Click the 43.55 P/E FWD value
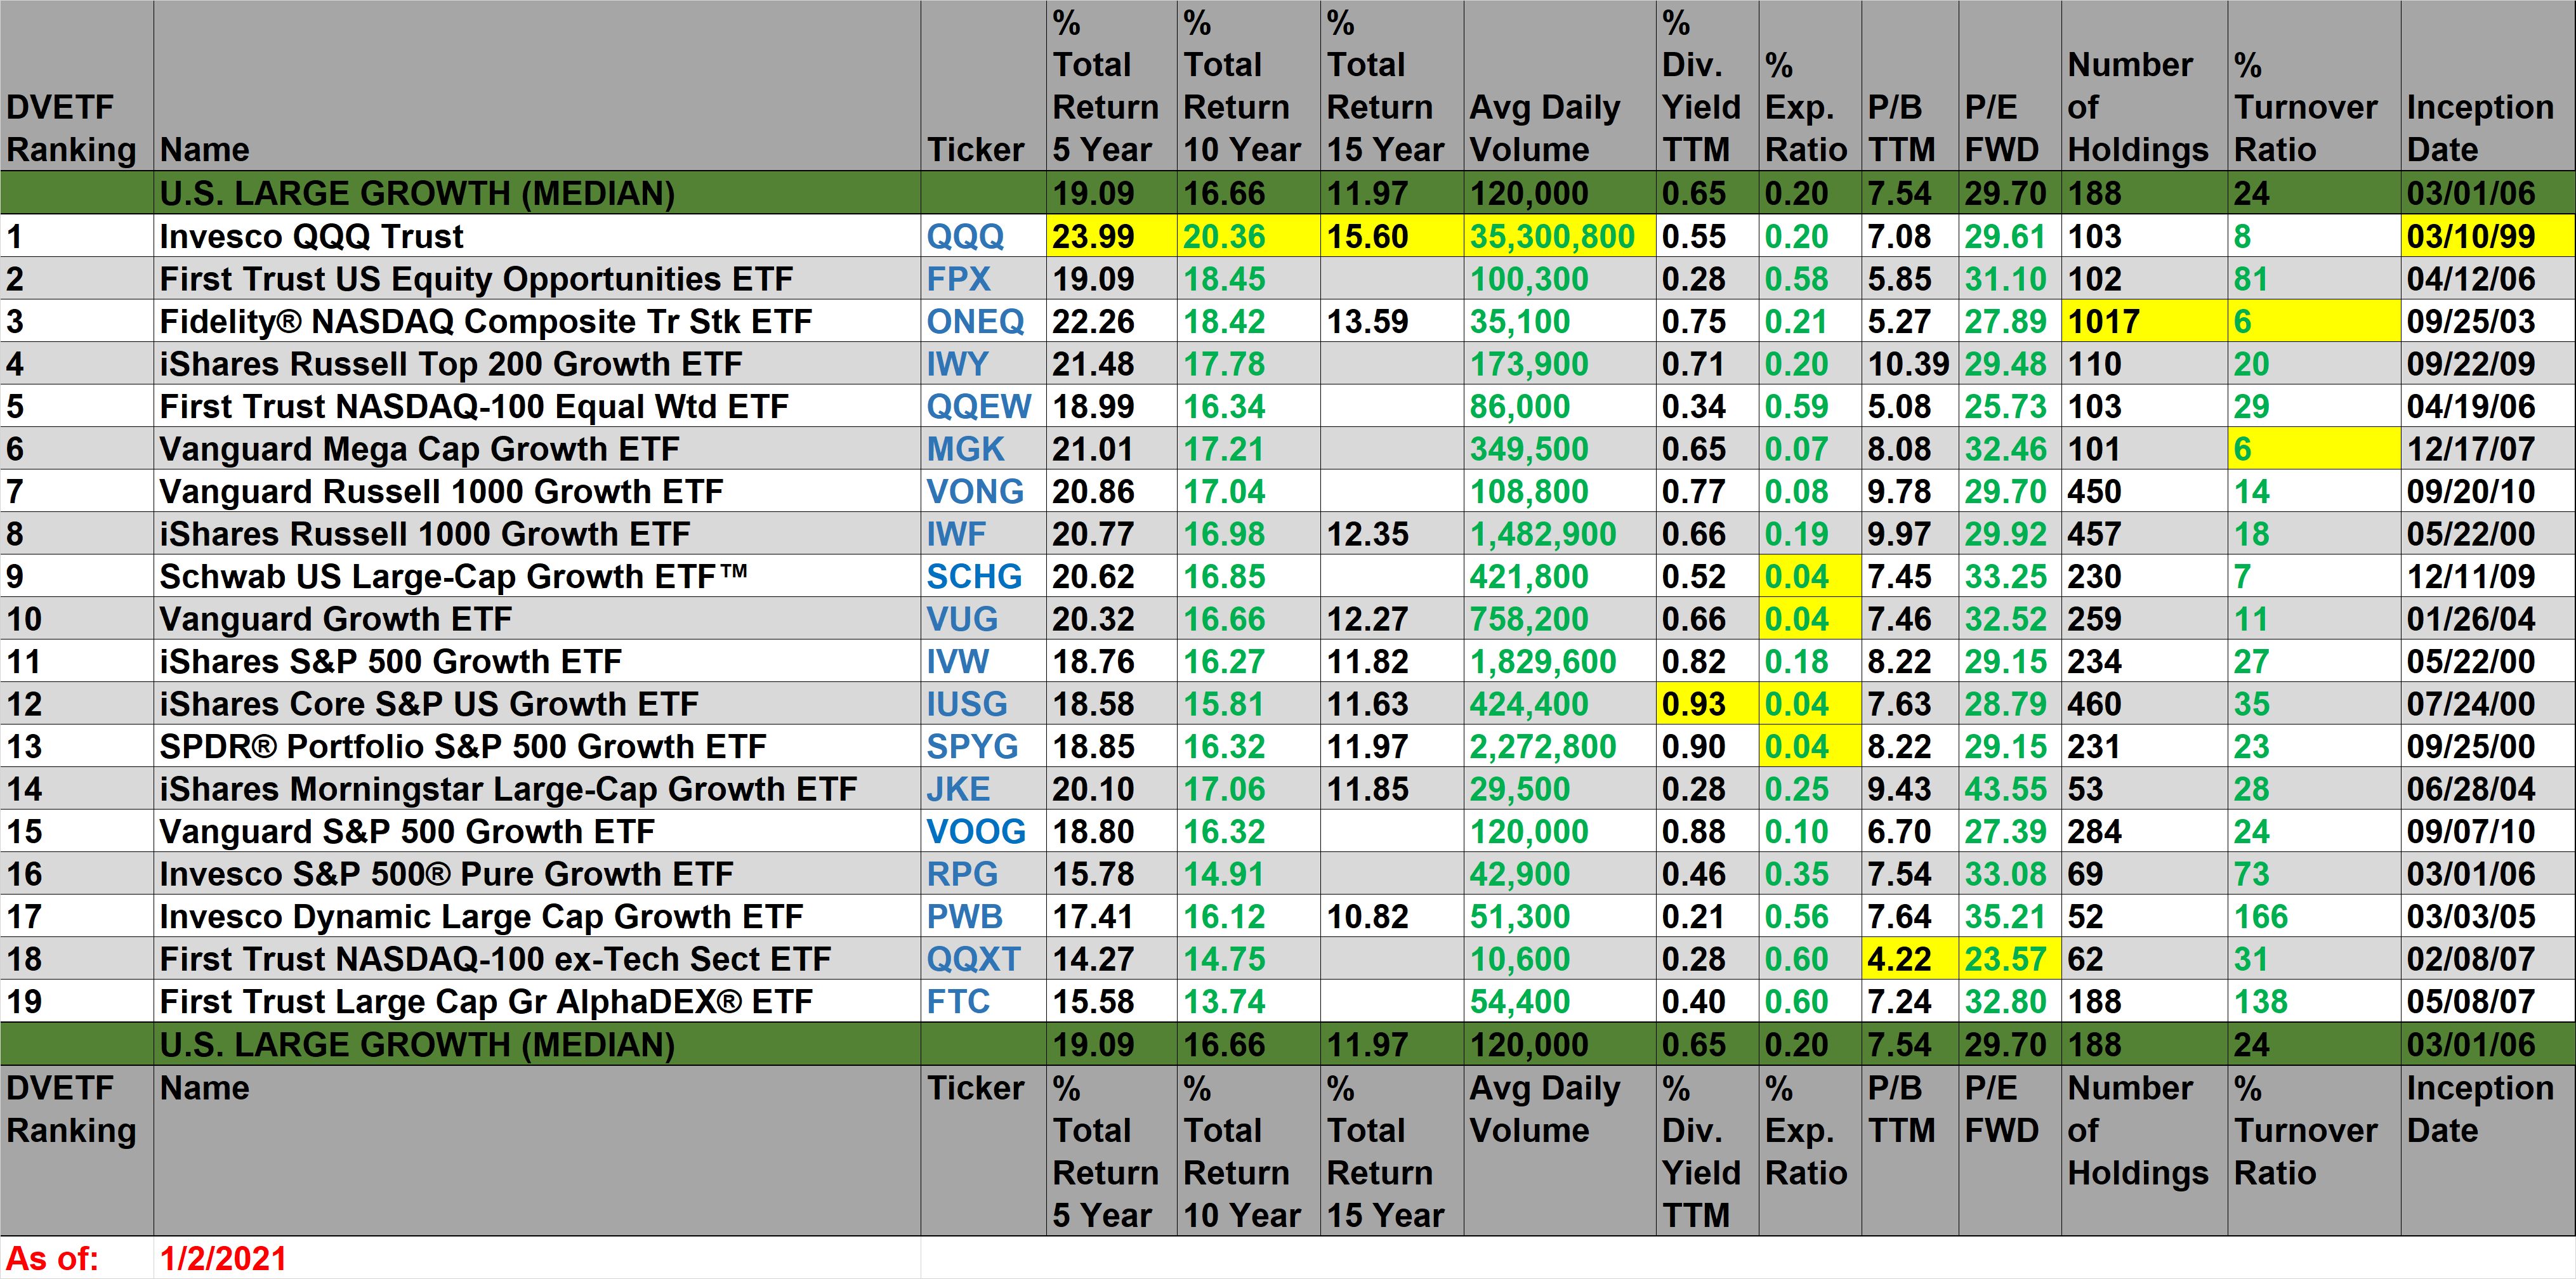The width and height of the screenshot is (2576, 1279). click(x=2010, y=789)
